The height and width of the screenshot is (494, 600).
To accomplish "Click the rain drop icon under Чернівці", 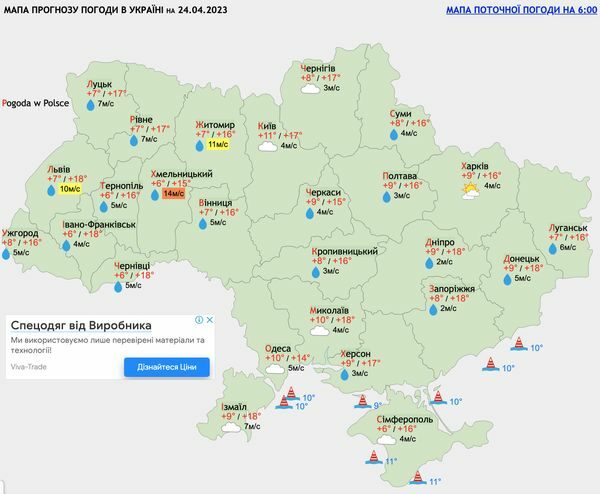I will (x=118, y=287).
